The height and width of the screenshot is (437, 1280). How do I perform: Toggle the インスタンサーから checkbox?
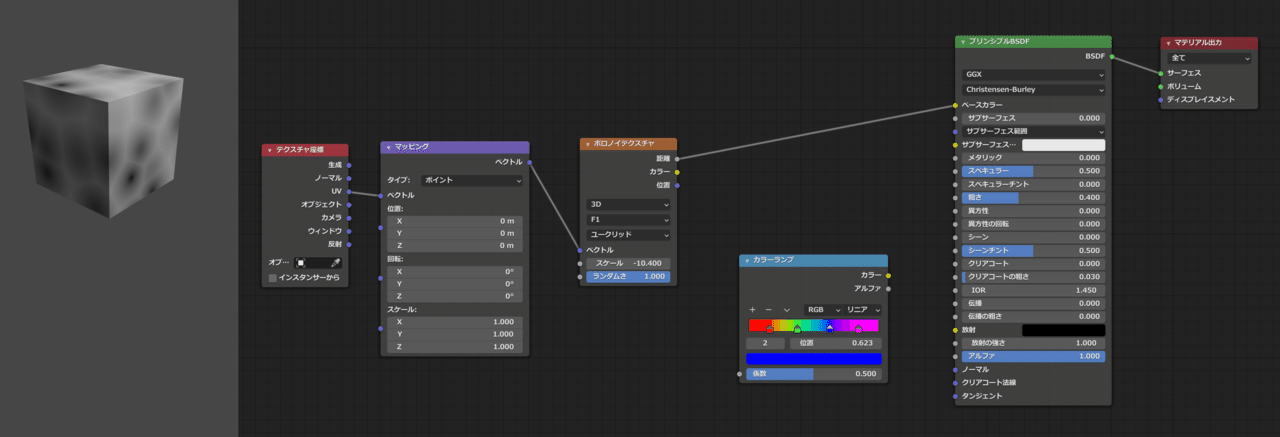click(x=272, y=277)
